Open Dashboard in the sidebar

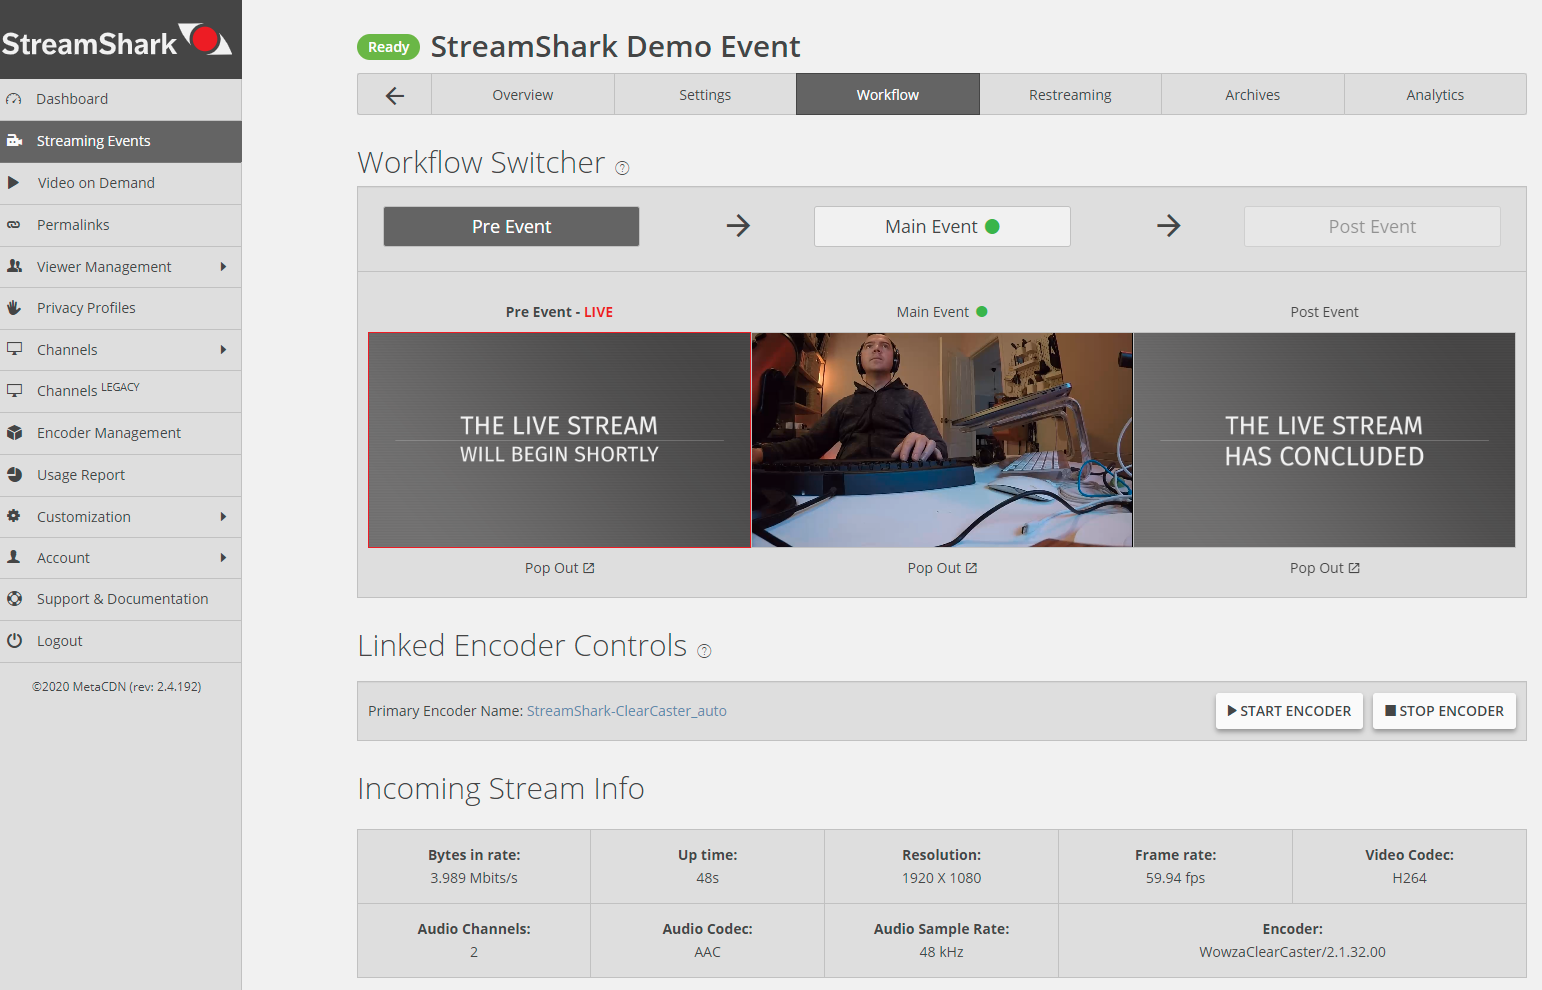pyautogui.click(x=121, y=99)
